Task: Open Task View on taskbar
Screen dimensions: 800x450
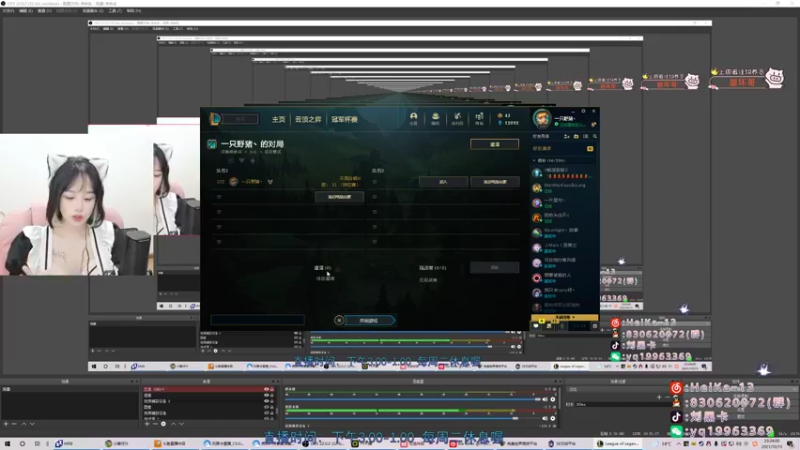Action: pos(37,444)
